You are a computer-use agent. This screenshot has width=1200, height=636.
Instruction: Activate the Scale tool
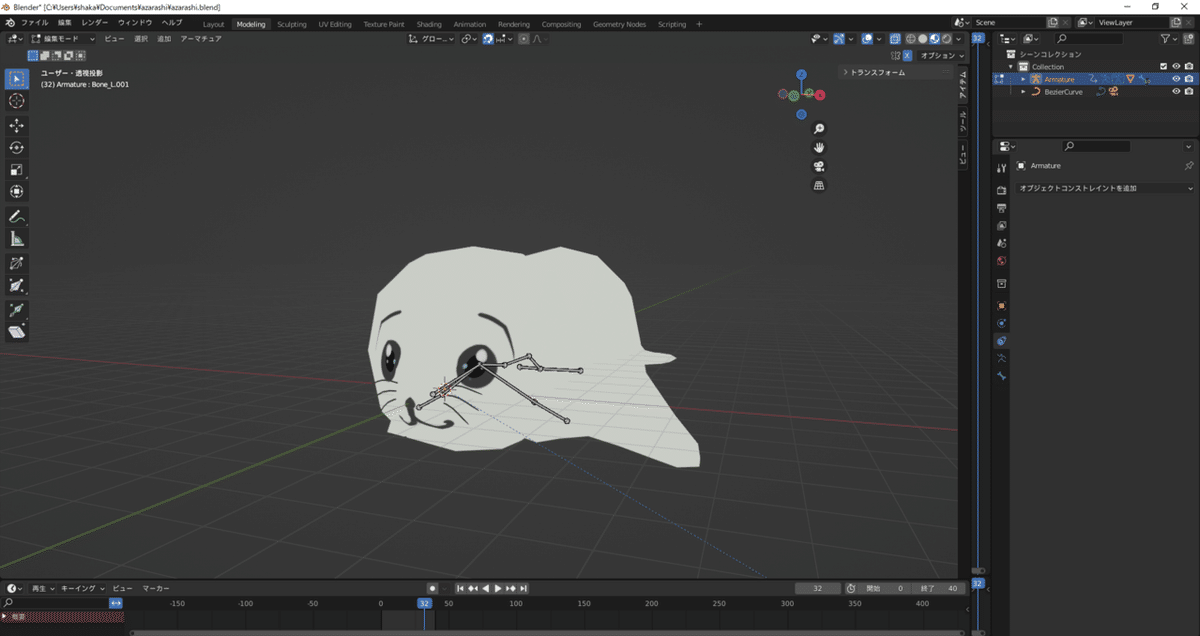tap(17, 169)
